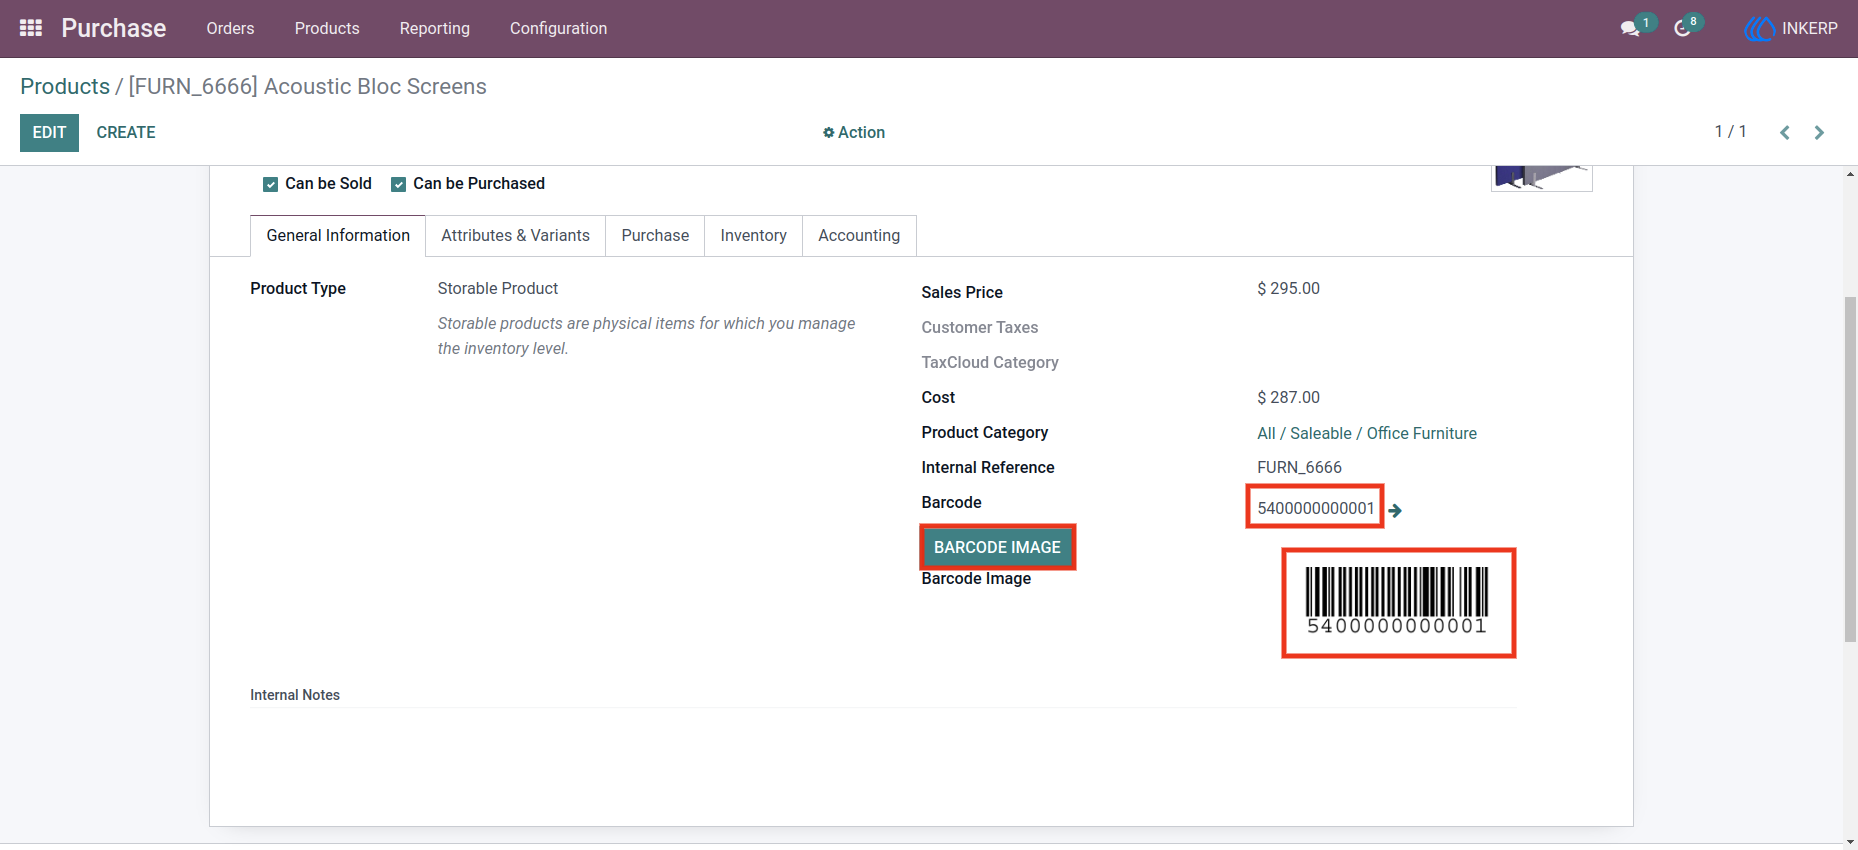Click the barcode value 5400000000001
This screenshot has height=850, width=1858.
tap(1315, 508)
